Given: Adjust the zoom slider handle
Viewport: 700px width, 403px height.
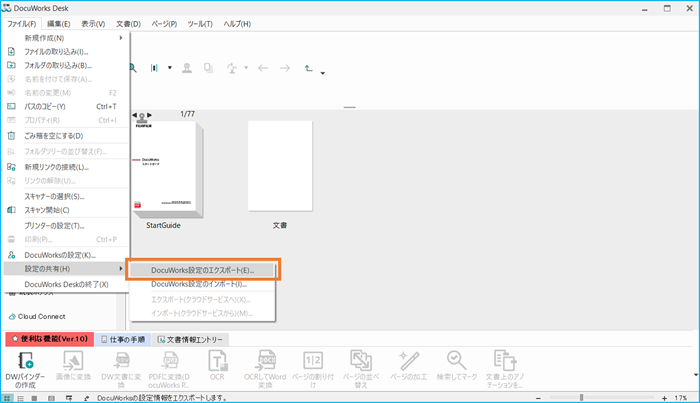Looking at the screenshot, I should pos(581,398).
